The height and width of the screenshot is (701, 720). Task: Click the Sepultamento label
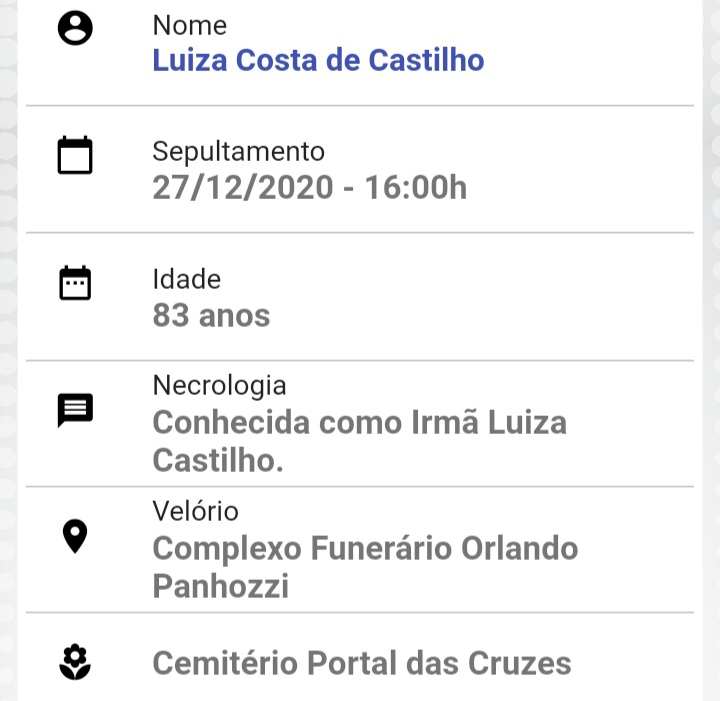[x=238, y=151]
